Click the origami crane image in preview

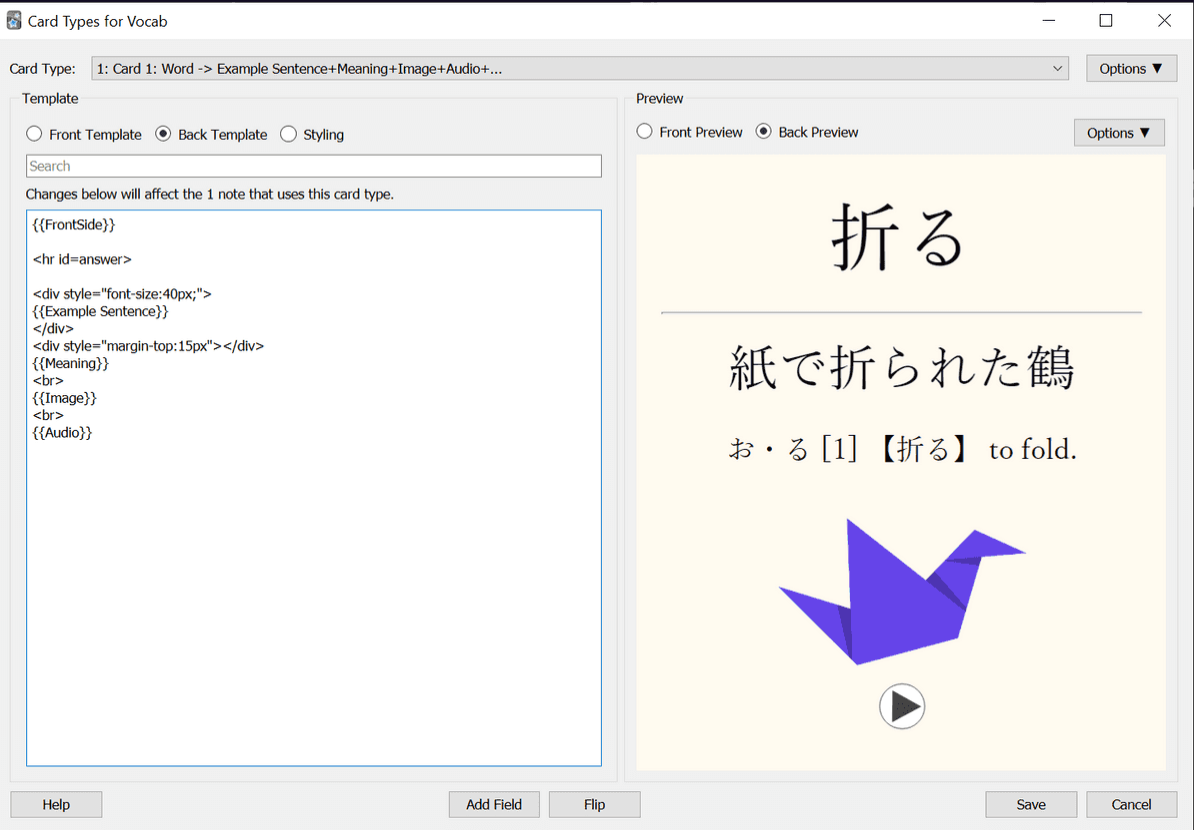click(902, 592)
